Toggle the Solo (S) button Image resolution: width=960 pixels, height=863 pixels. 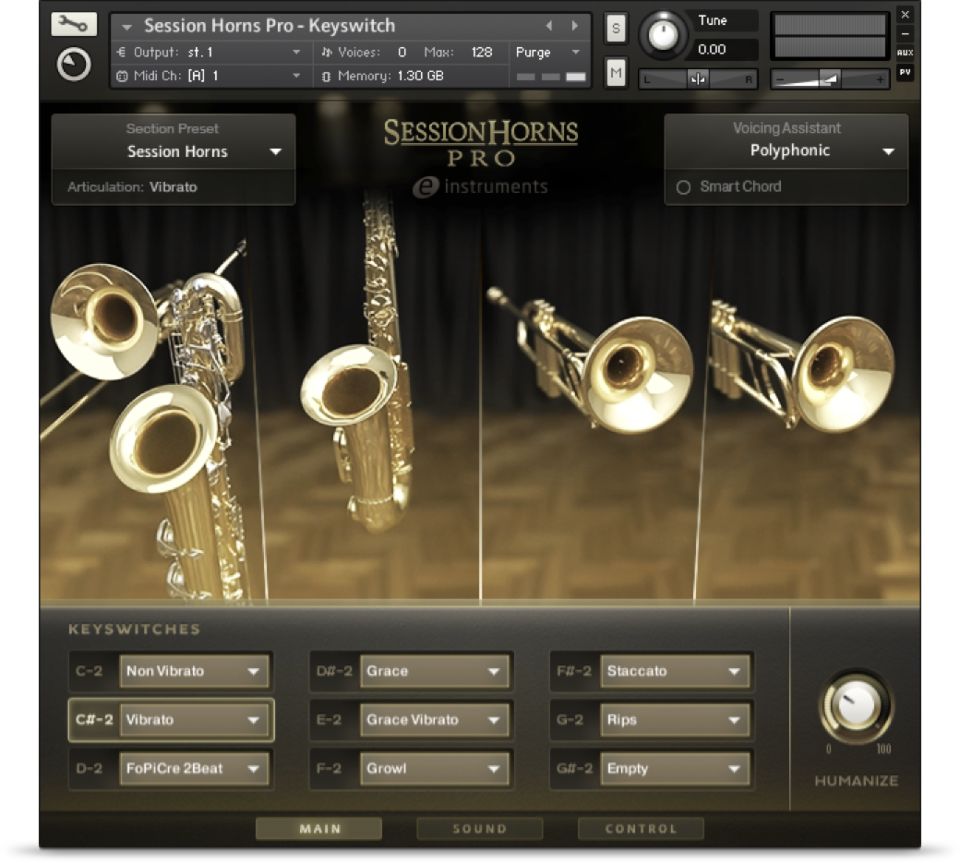615,29
